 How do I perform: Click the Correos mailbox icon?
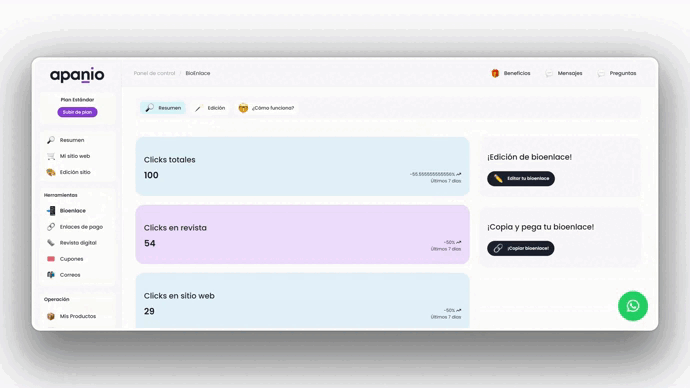(x=51, y=275)
